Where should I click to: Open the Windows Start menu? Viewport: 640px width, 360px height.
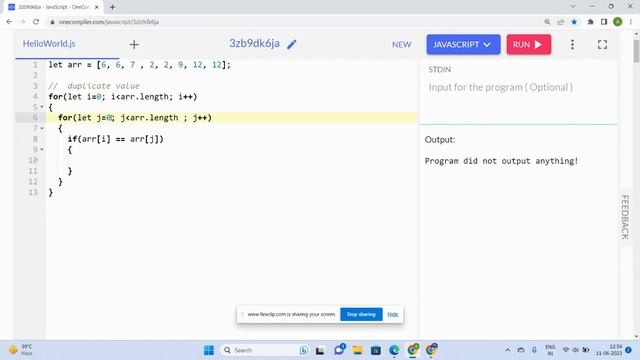(x=209, y=350)
